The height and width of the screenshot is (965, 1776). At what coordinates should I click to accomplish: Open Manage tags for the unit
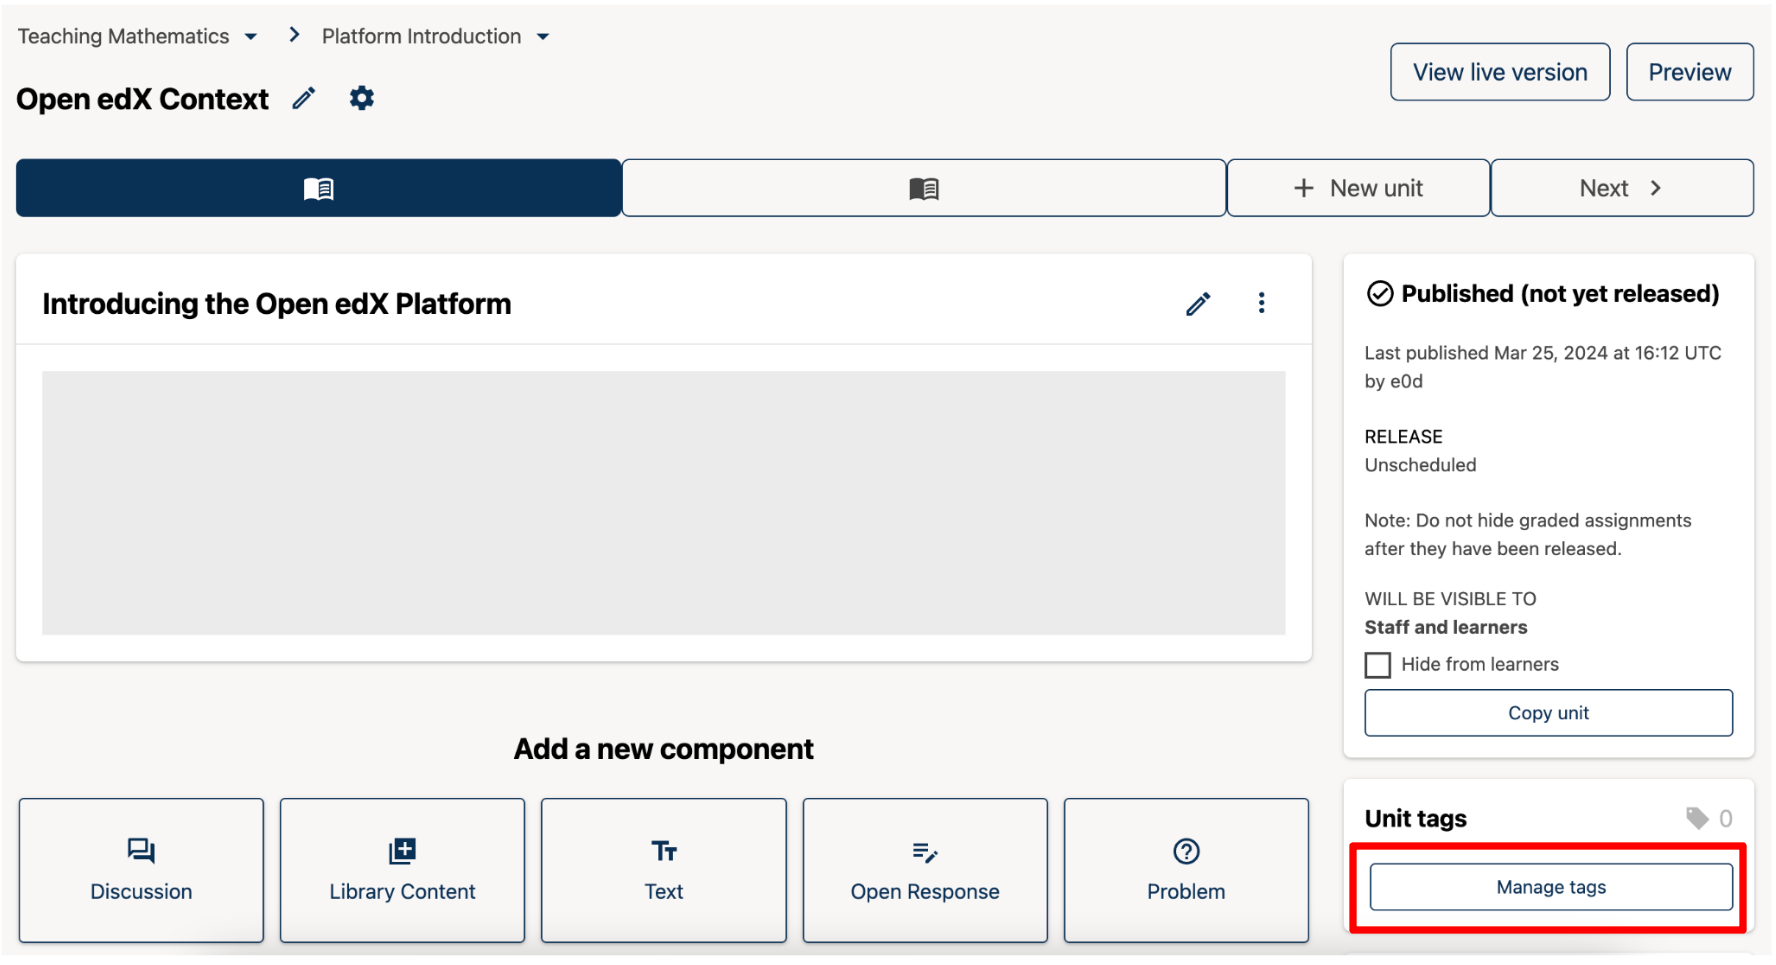pos(1551,887)
